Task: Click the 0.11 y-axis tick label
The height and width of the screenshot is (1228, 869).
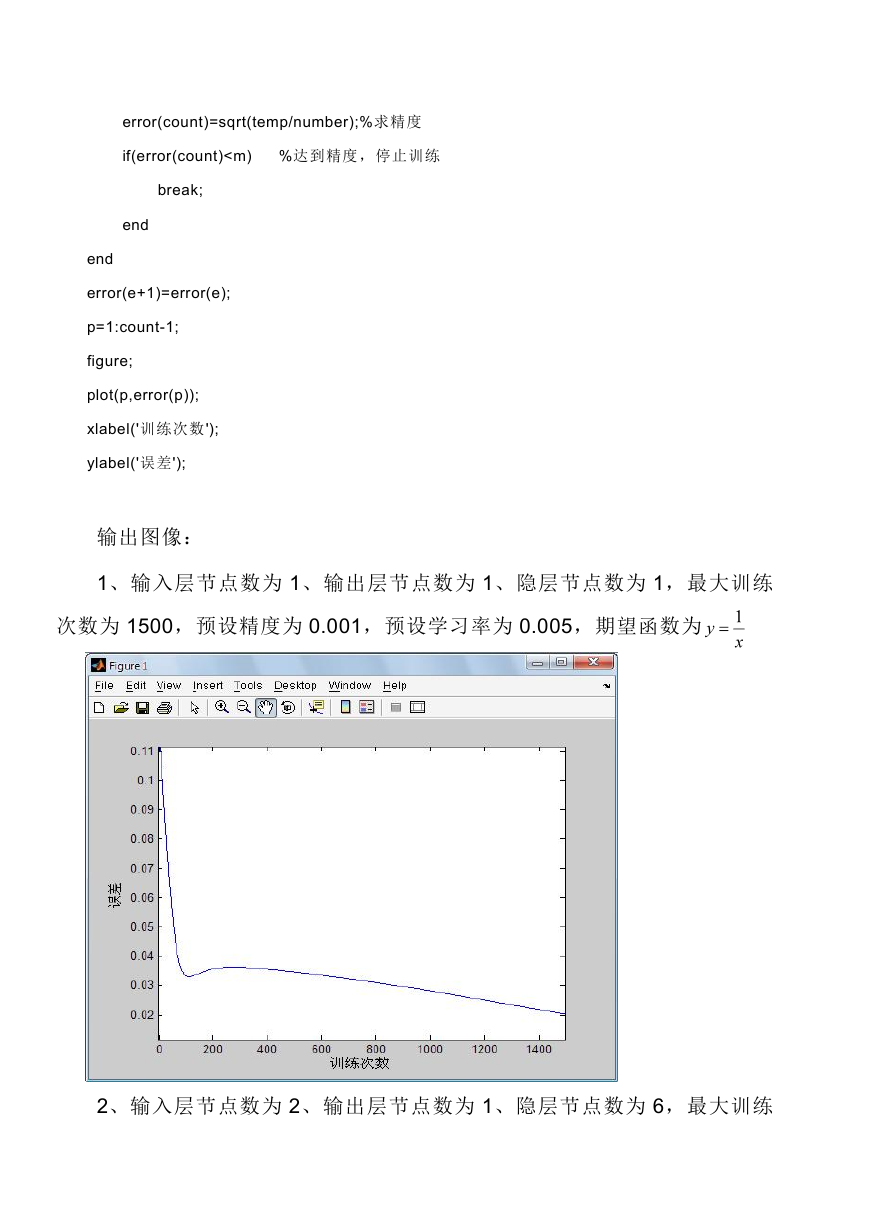Action: point(142,751)
